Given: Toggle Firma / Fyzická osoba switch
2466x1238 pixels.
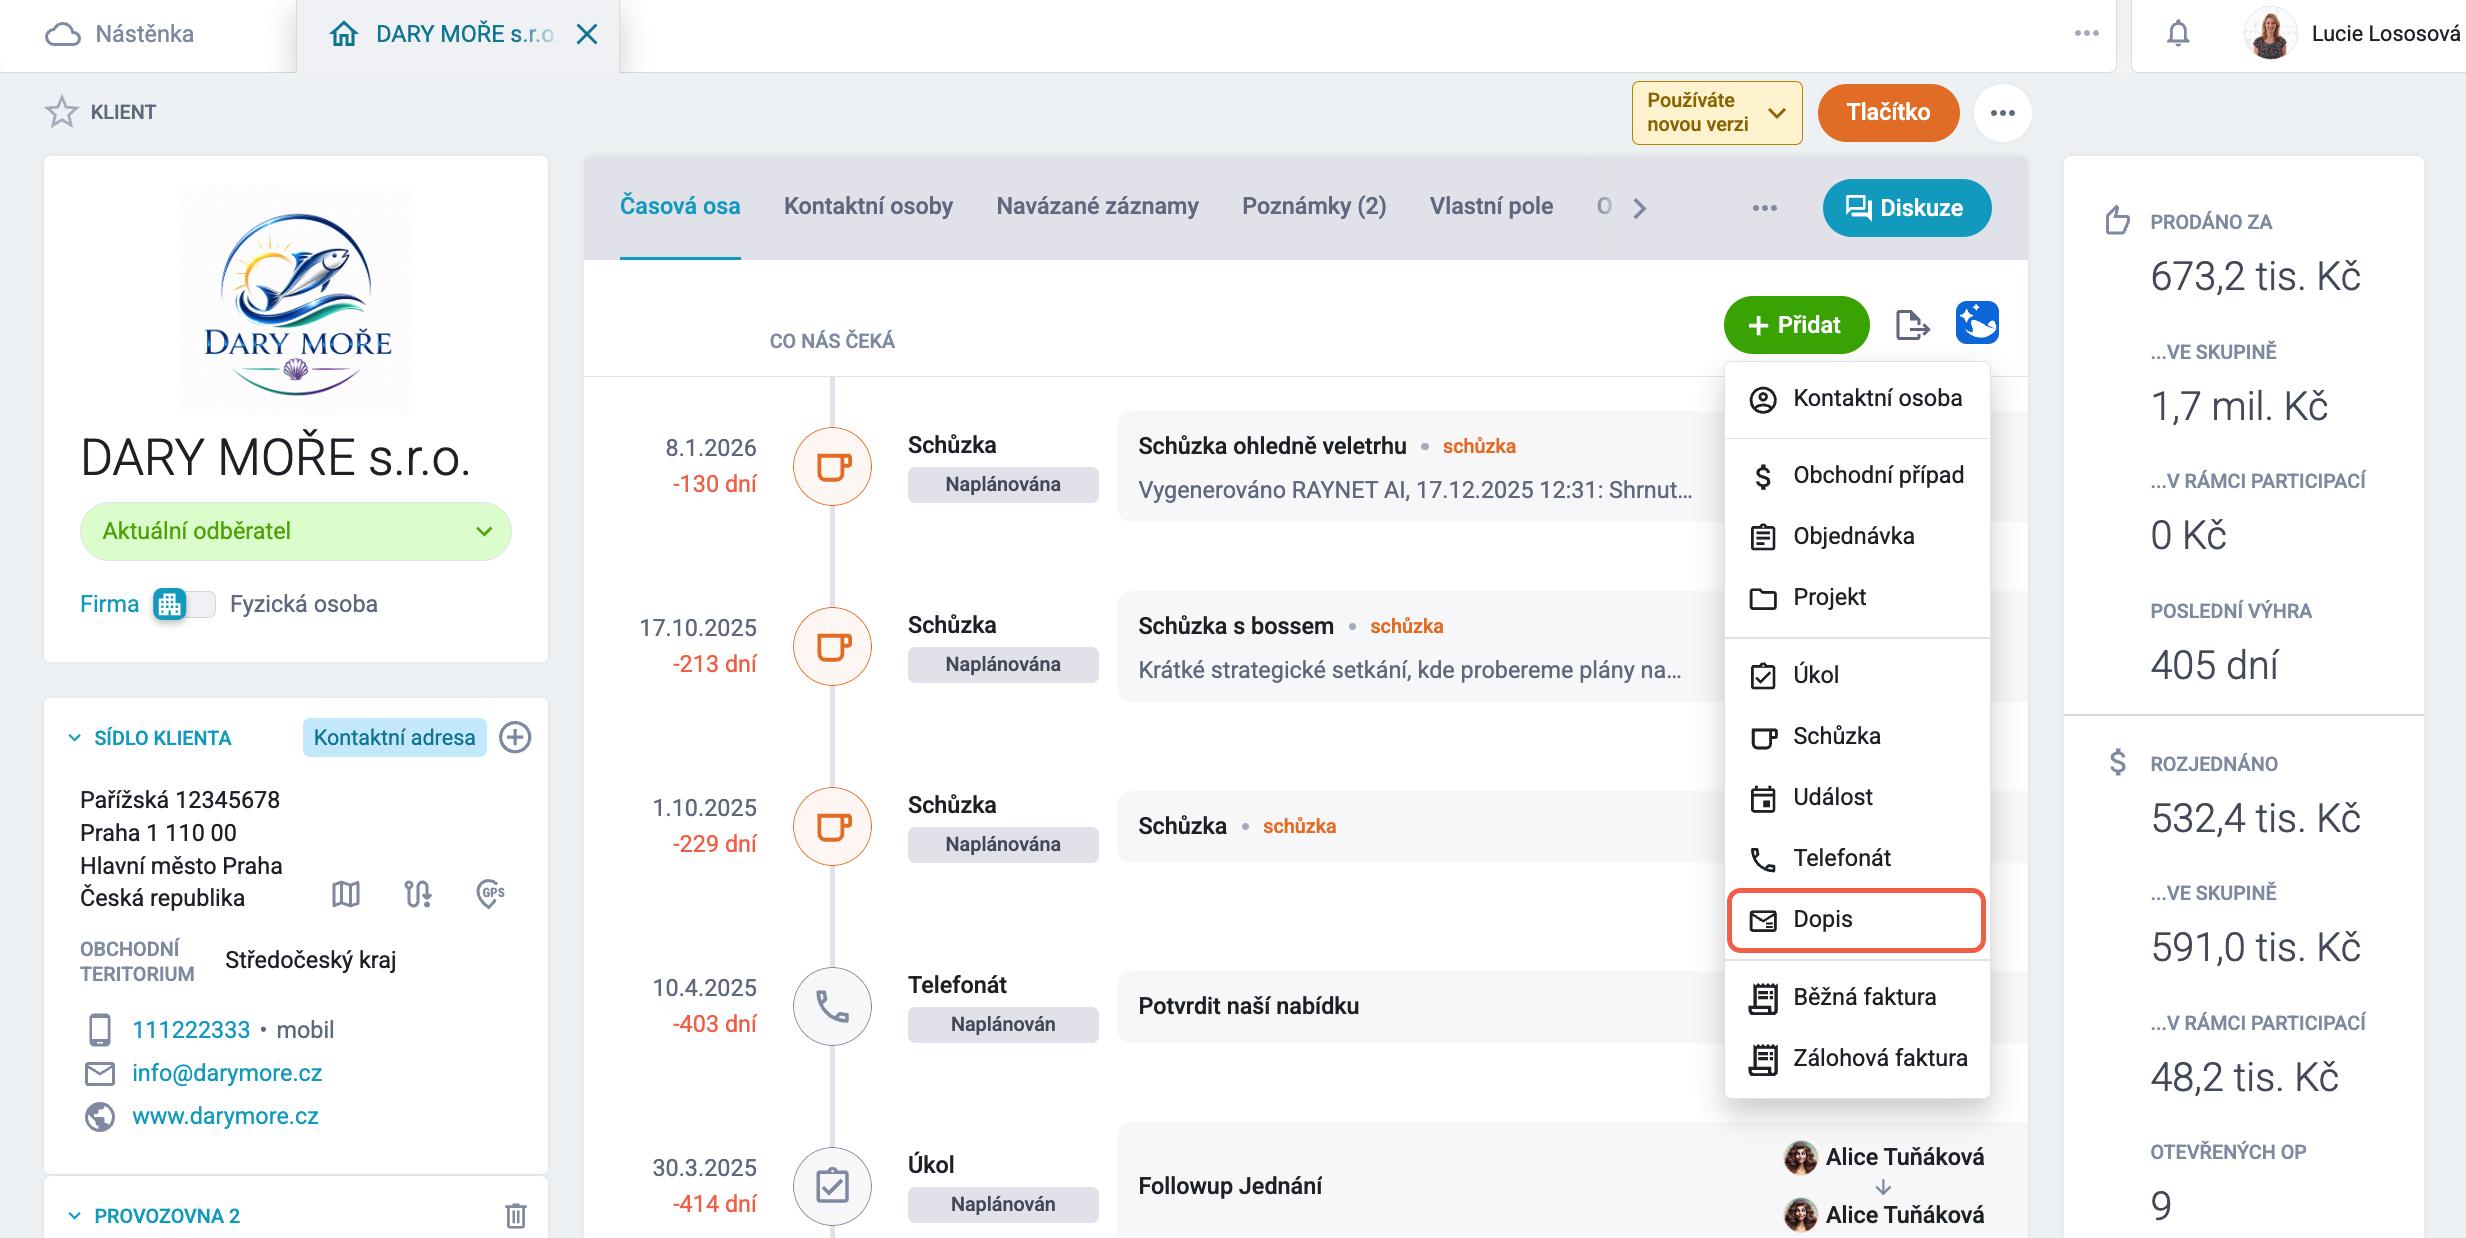Looking at the screenshot, I should click(x=184, y=604).
